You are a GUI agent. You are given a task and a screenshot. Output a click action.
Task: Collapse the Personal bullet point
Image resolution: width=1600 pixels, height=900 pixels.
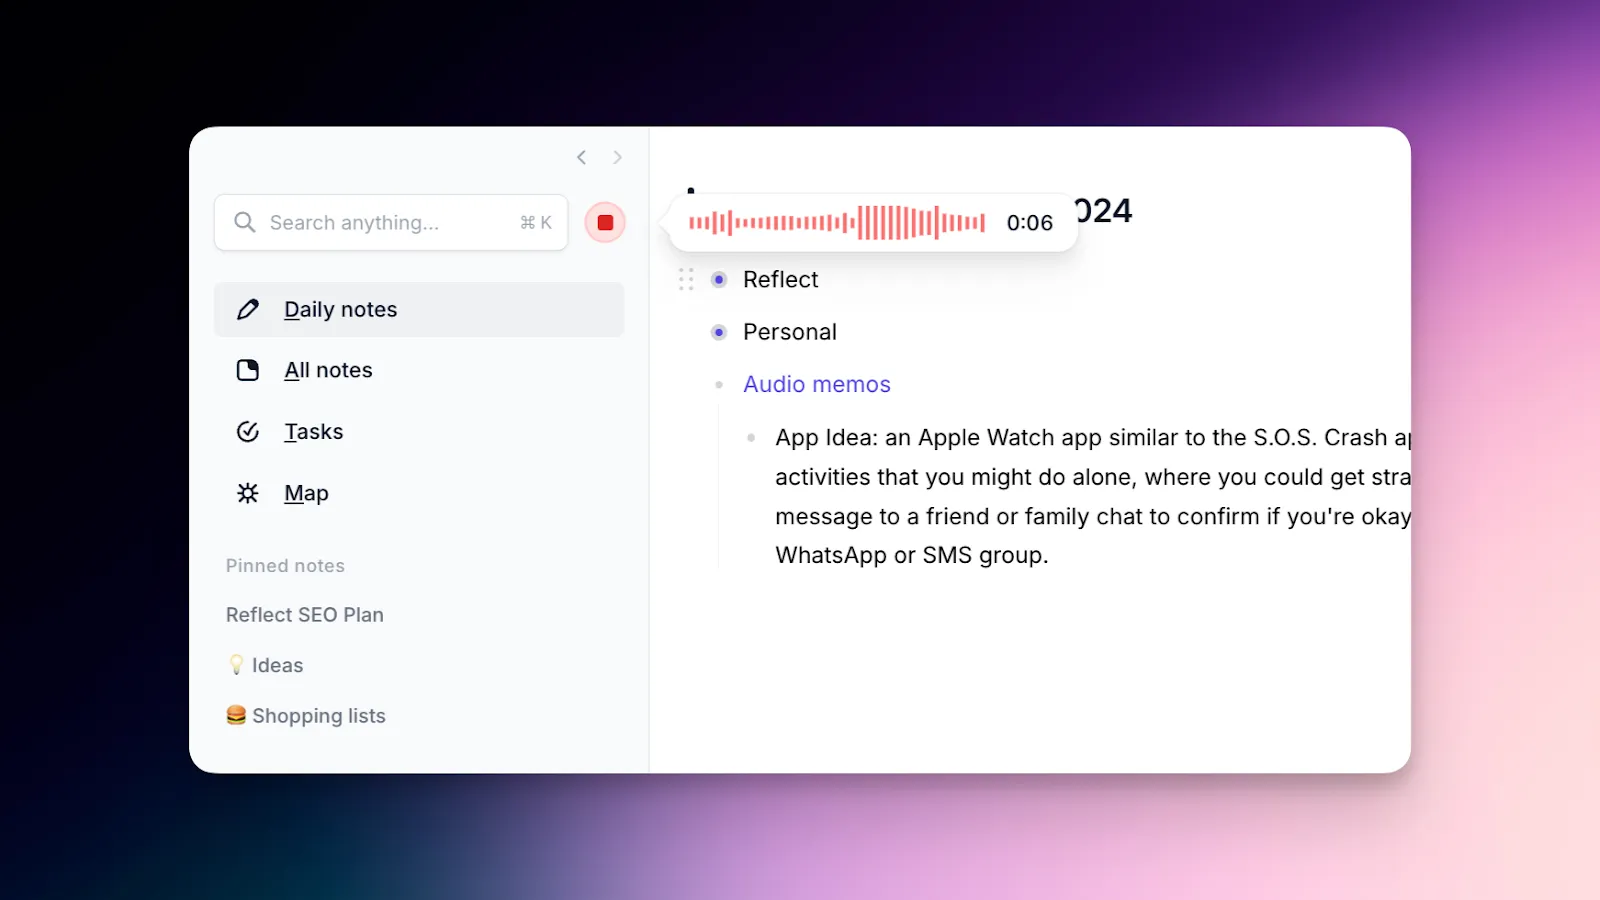(x=719, y=332)
